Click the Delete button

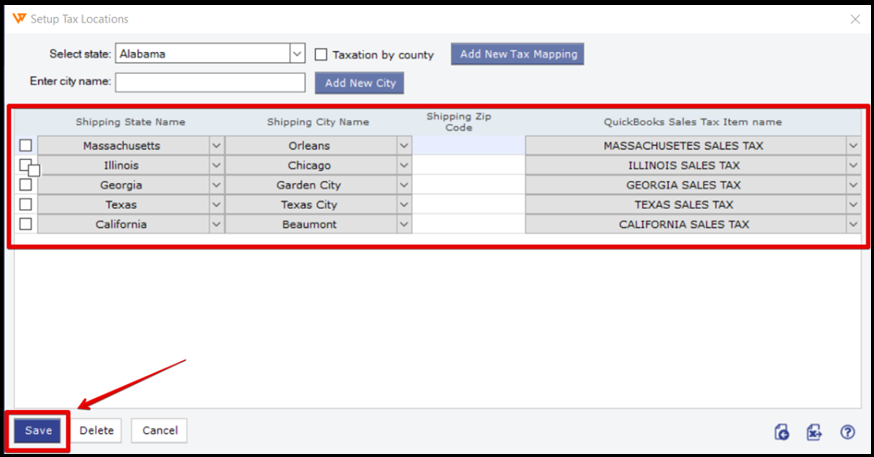(x=96, y=431)
